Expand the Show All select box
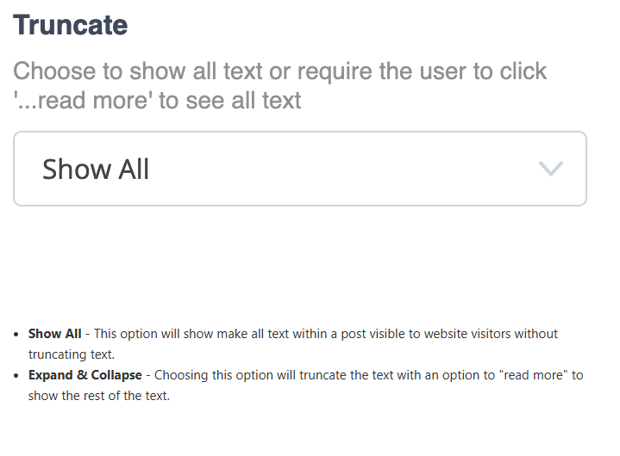The height and width of the screenshot is (456, 620). (300, 168)
